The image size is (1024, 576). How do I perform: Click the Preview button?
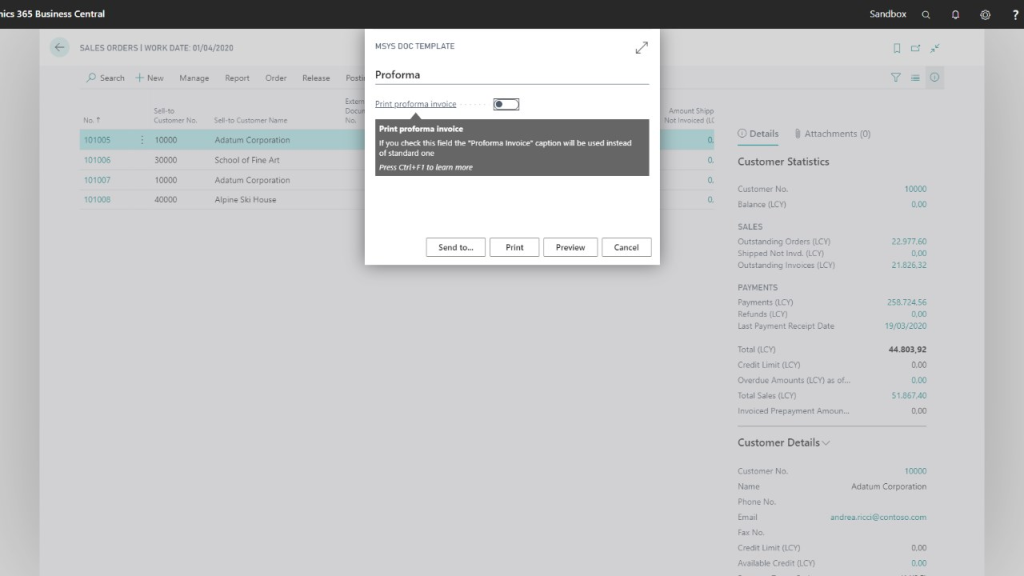tap(570, 247)
